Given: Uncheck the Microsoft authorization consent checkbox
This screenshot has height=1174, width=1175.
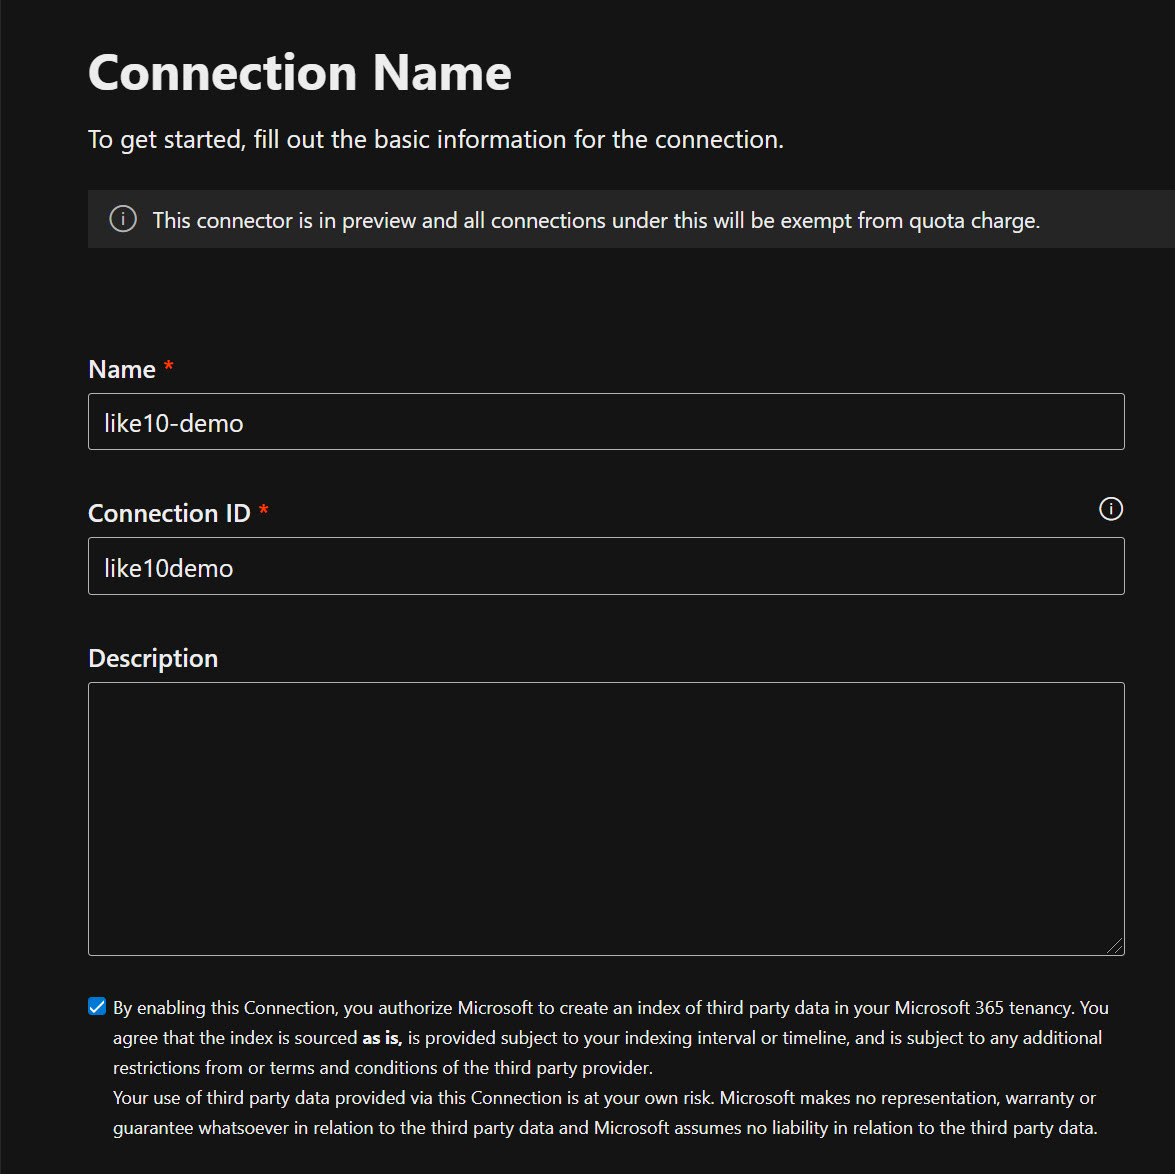Looking at the screenshot, I should click(97, 1007).
